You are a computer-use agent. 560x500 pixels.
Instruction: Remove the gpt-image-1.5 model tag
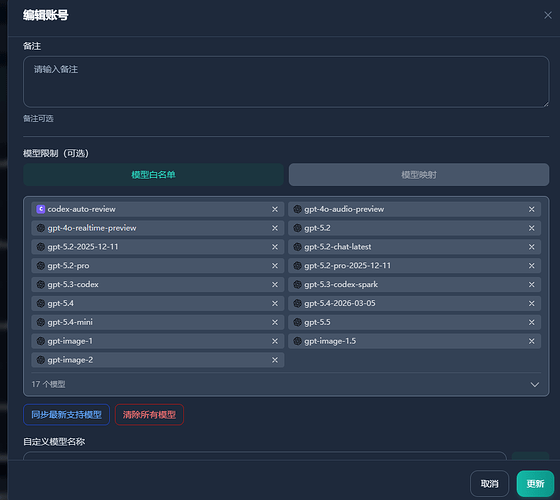531,341
